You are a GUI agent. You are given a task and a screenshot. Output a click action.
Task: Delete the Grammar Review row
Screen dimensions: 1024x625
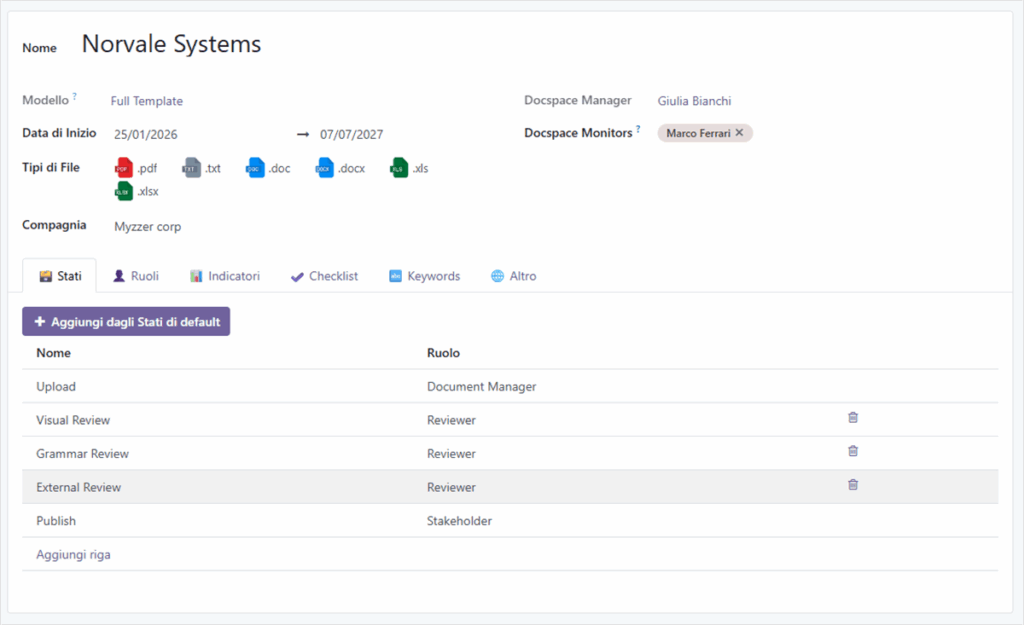point(853,451)
